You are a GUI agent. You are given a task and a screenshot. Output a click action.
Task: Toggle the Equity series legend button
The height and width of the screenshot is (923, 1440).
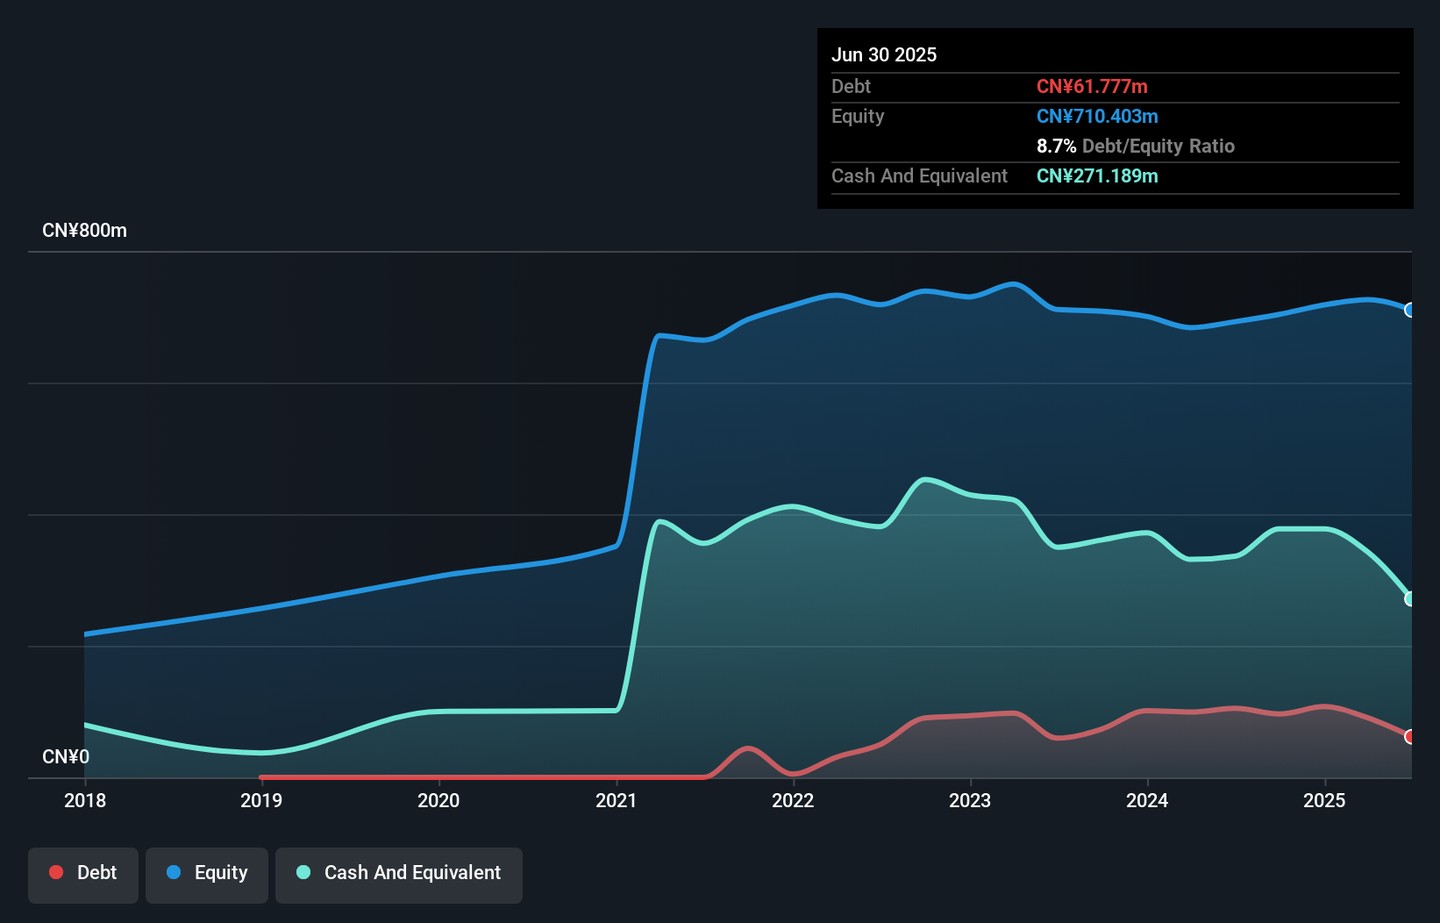[207, 875]
